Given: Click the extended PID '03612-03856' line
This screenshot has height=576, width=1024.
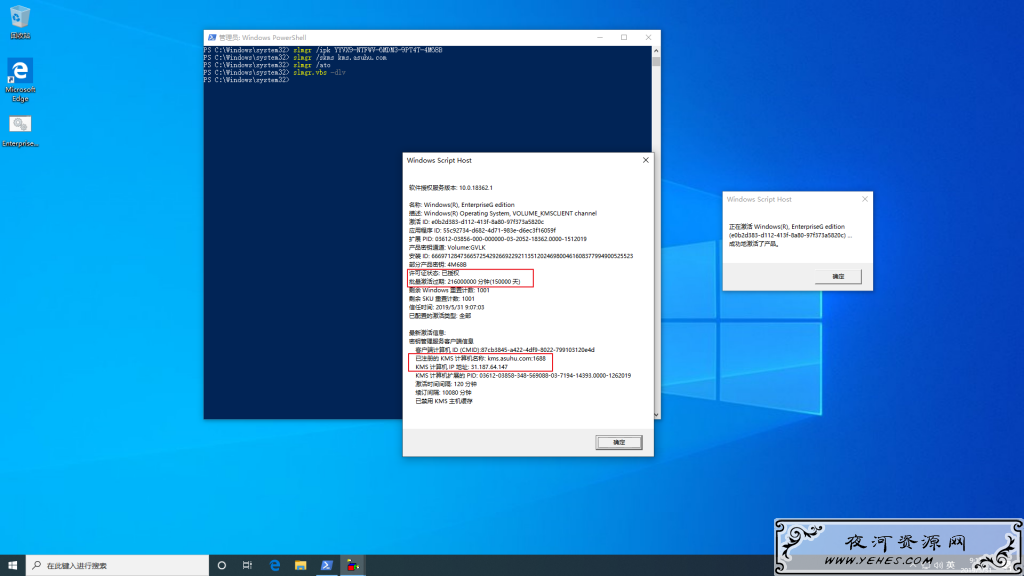Looking at the screenshot, I should [498, 239].
